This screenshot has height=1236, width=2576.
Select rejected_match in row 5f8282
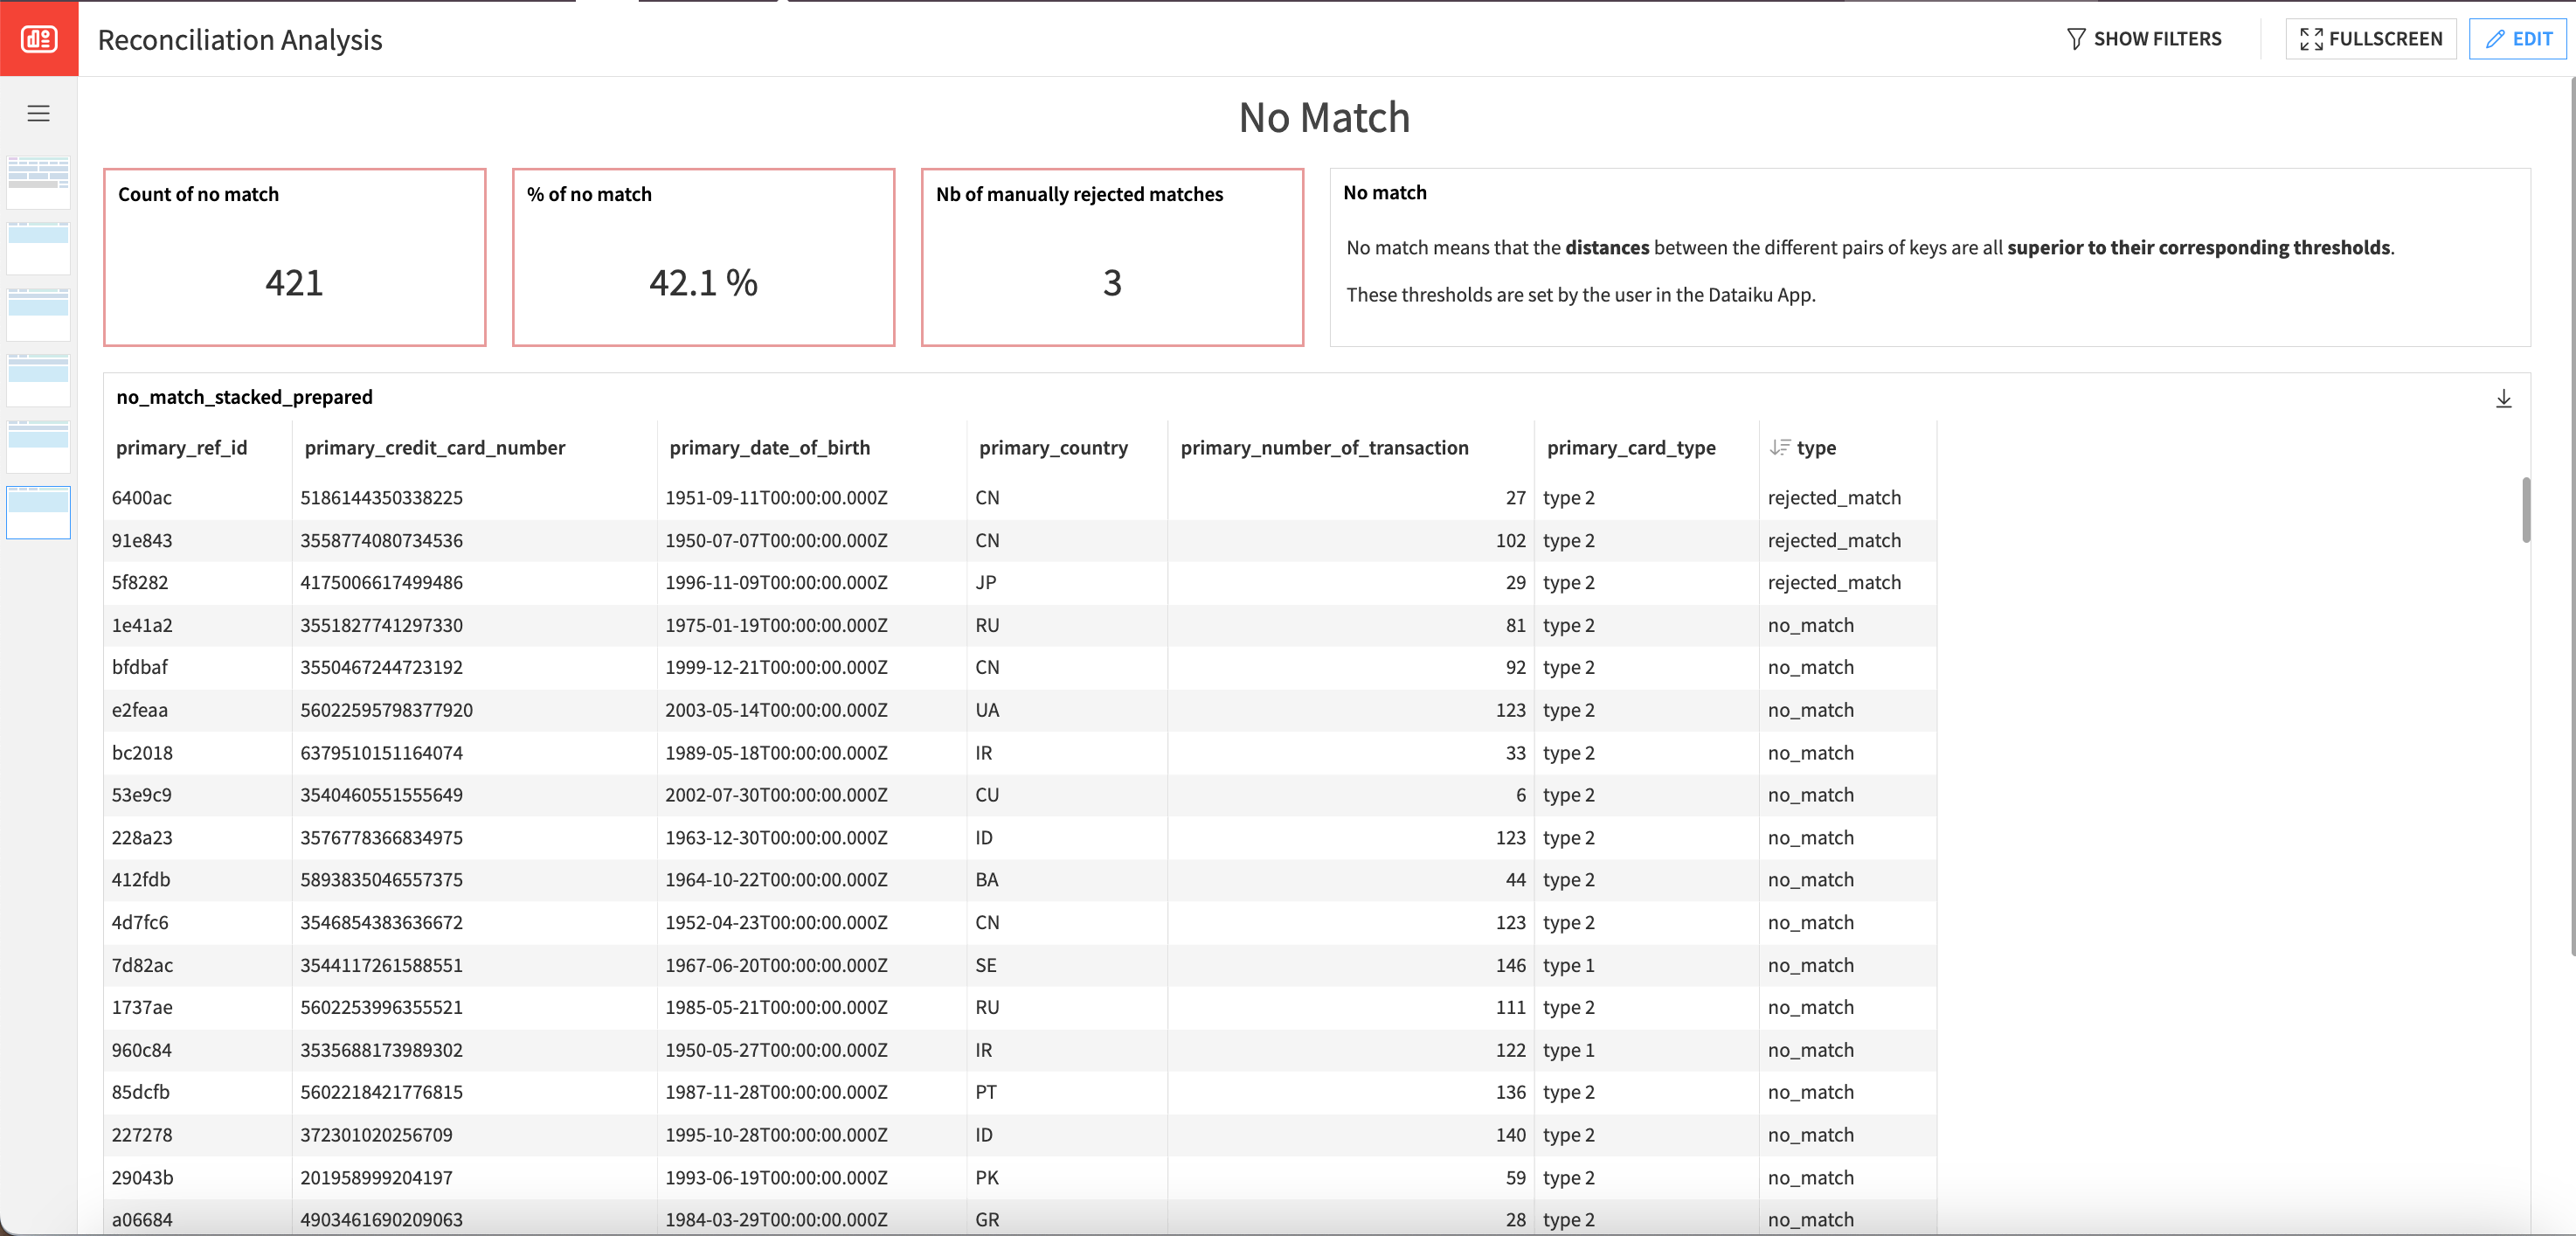(1834, 582)
